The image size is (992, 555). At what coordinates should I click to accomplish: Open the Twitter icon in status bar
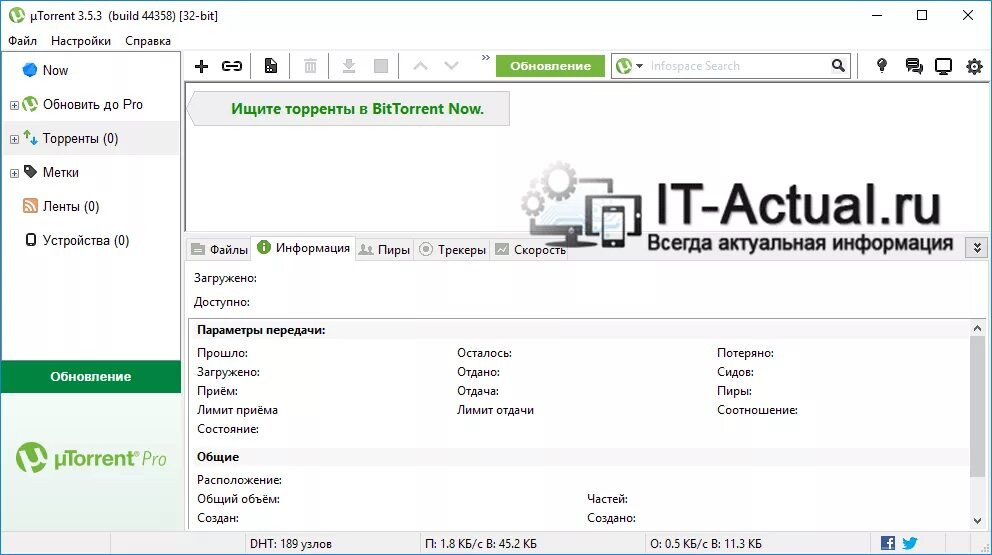tap(910, 543)
